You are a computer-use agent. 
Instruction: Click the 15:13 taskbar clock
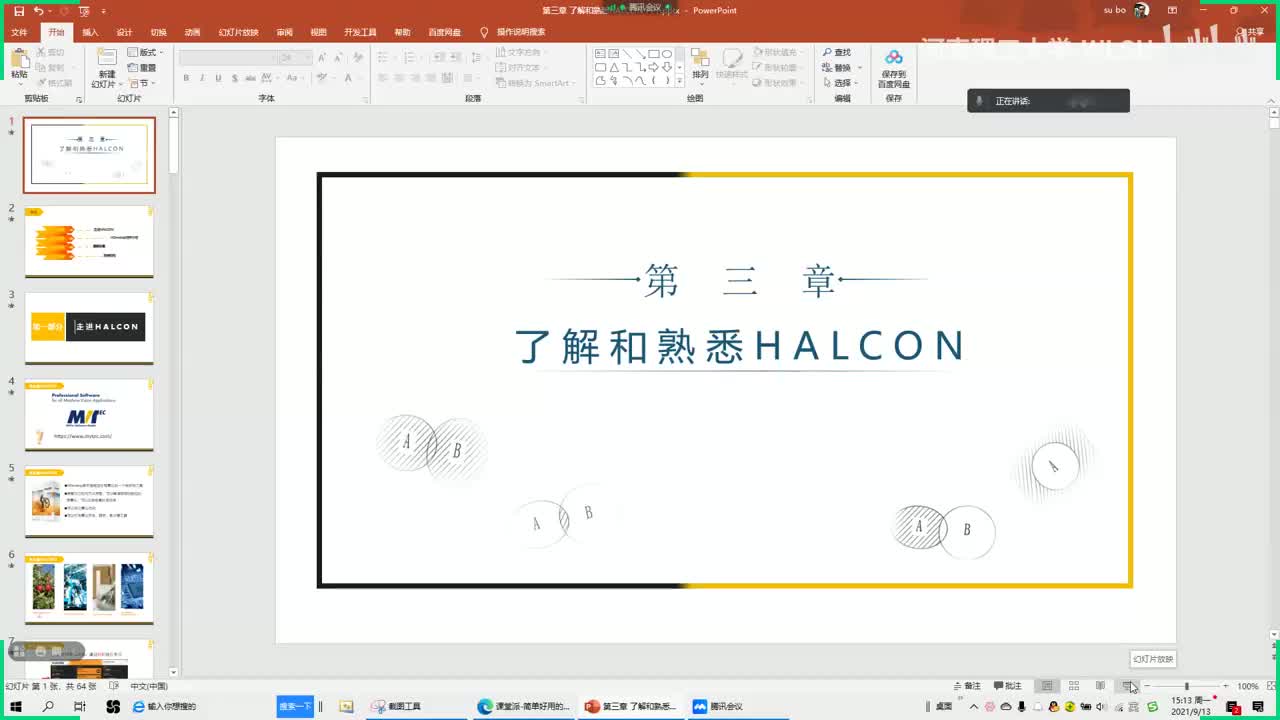click(x=1190, y=706)
